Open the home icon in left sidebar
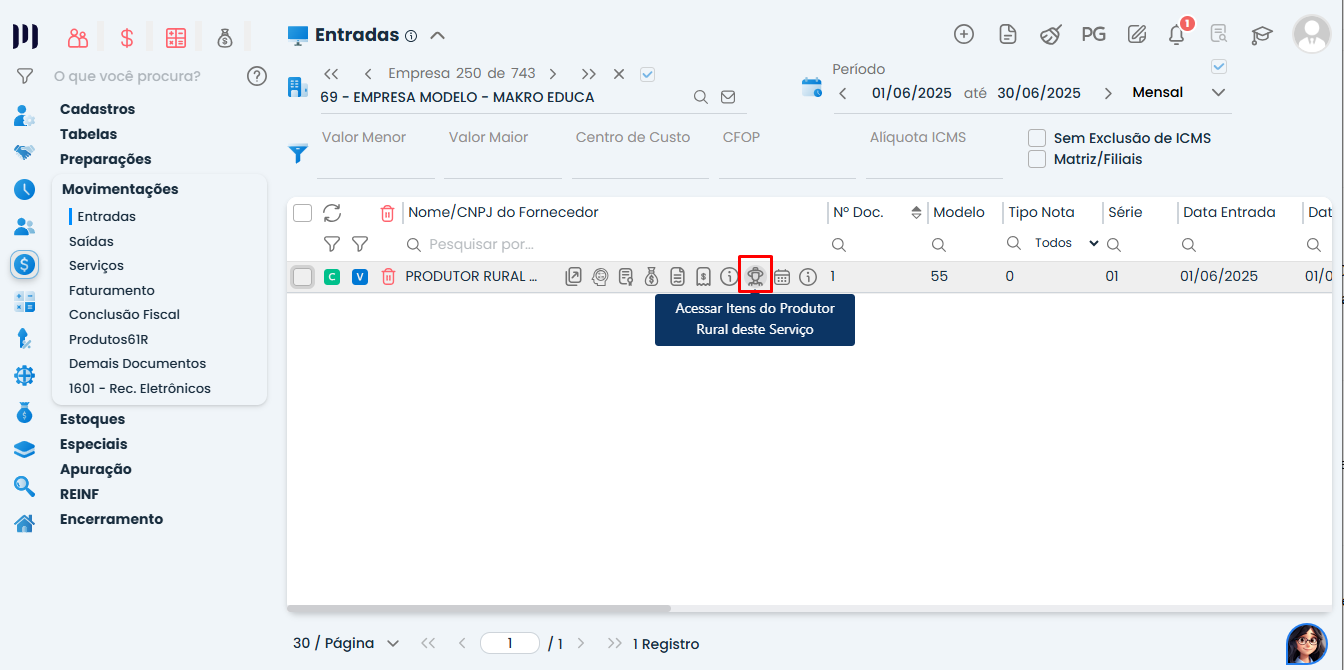1344x670 pixels. coord(25,522)
